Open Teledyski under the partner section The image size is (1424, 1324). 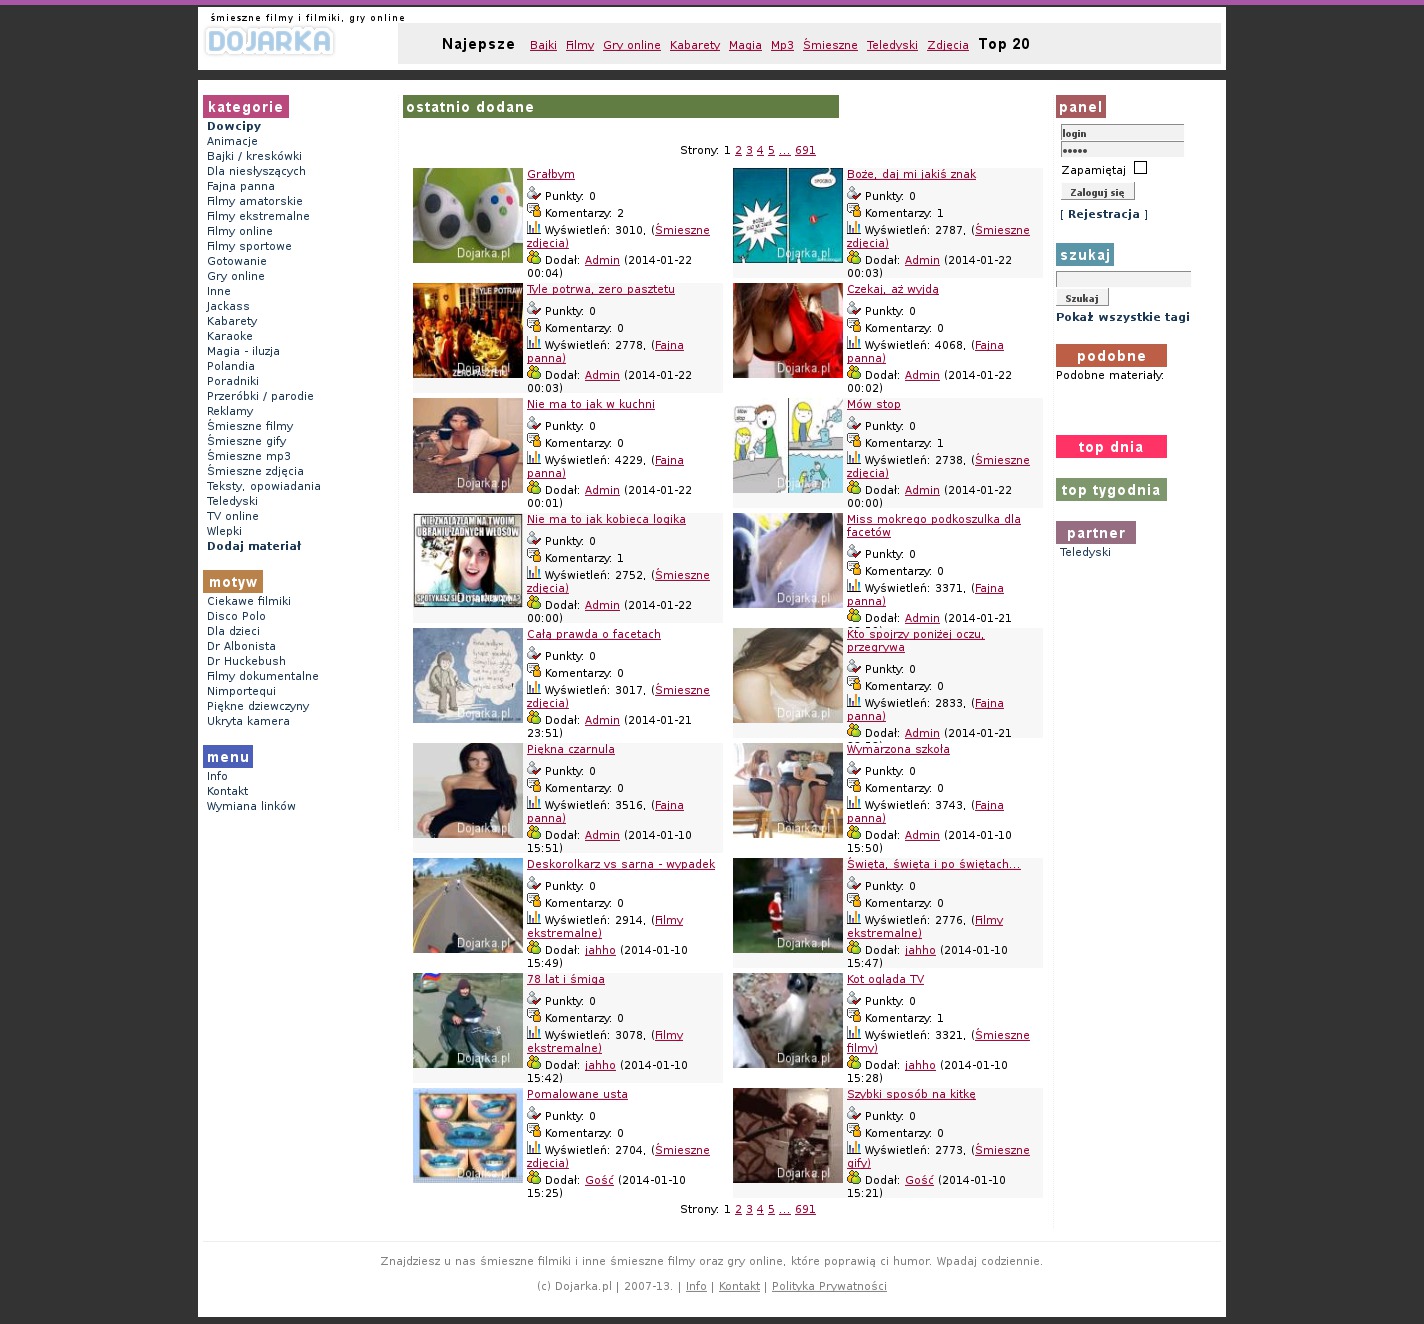[x=1085, y=552]
